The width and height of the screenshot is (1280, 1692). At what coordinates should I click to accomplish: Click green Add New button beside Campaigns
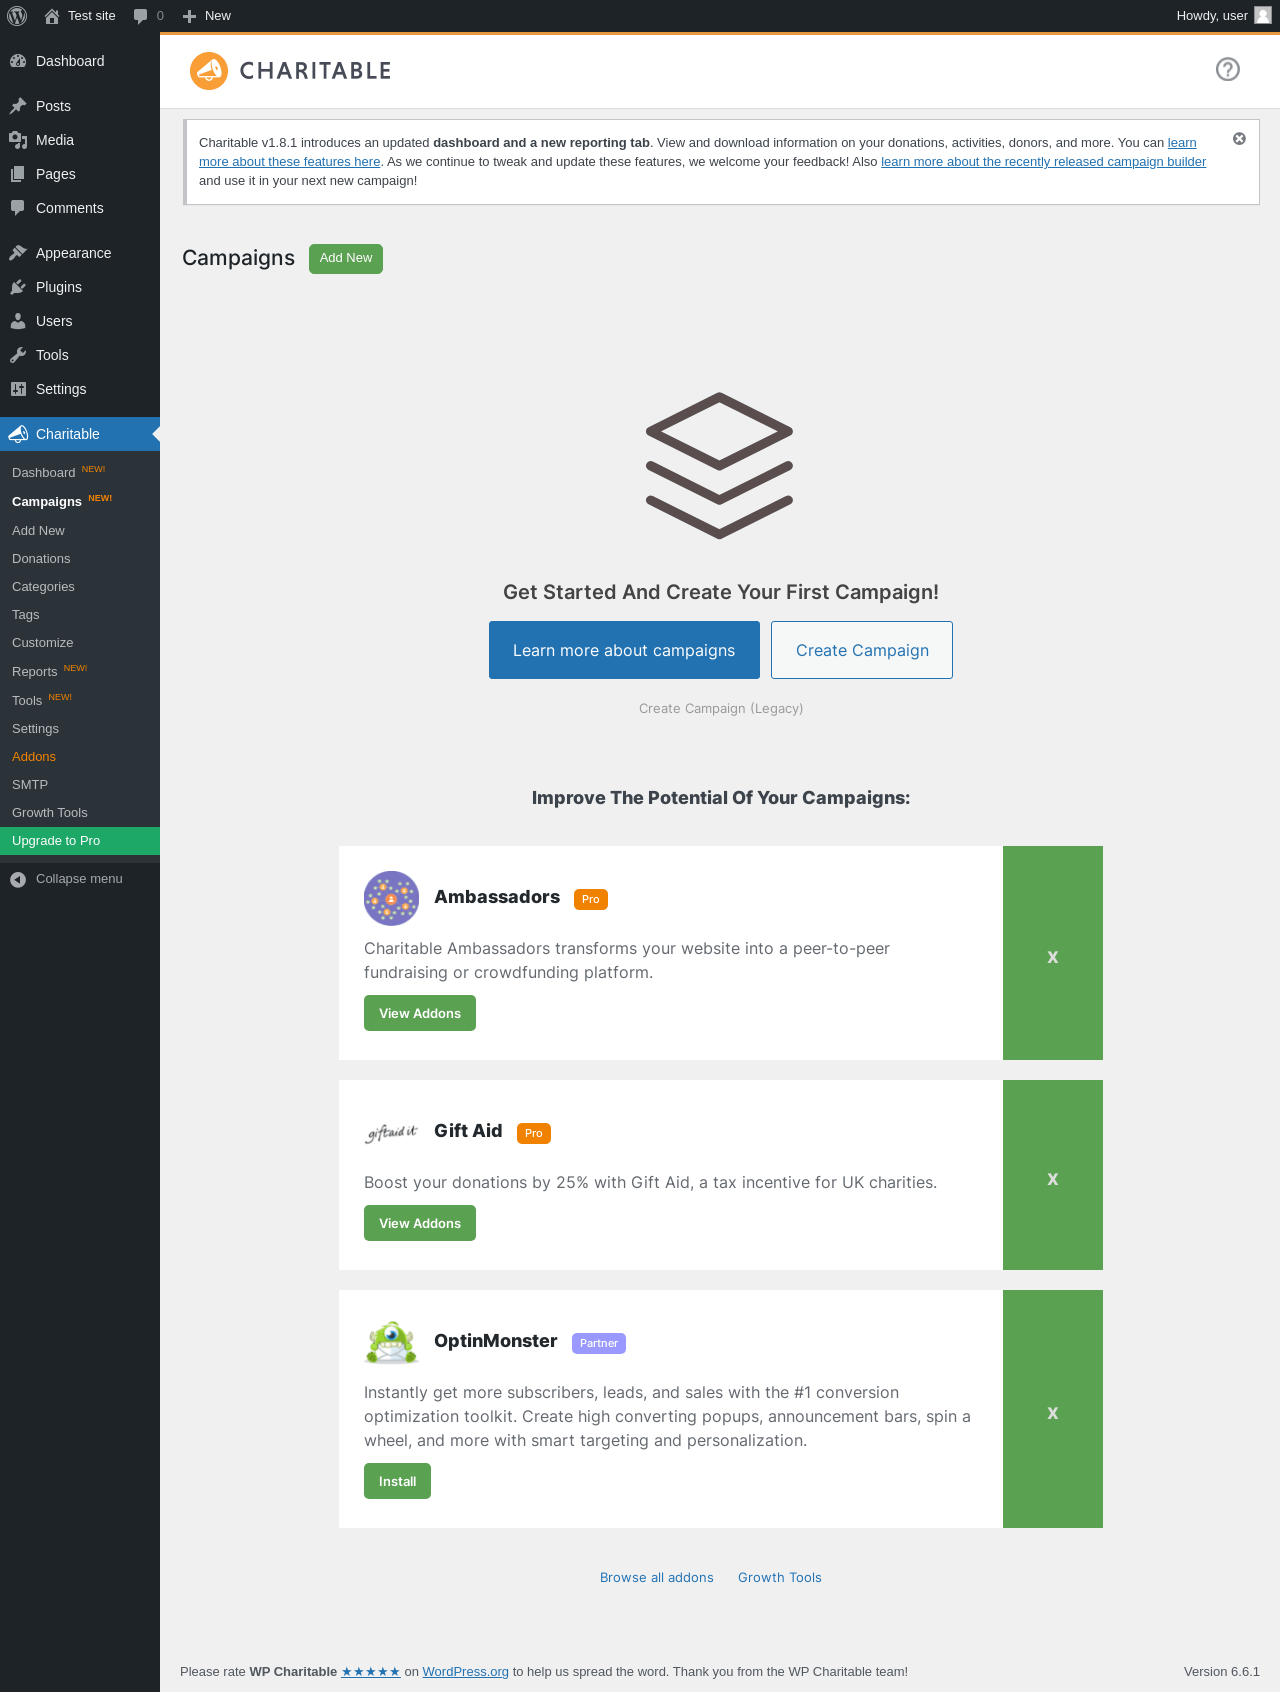pyautogui.click(x=346, y=258)
